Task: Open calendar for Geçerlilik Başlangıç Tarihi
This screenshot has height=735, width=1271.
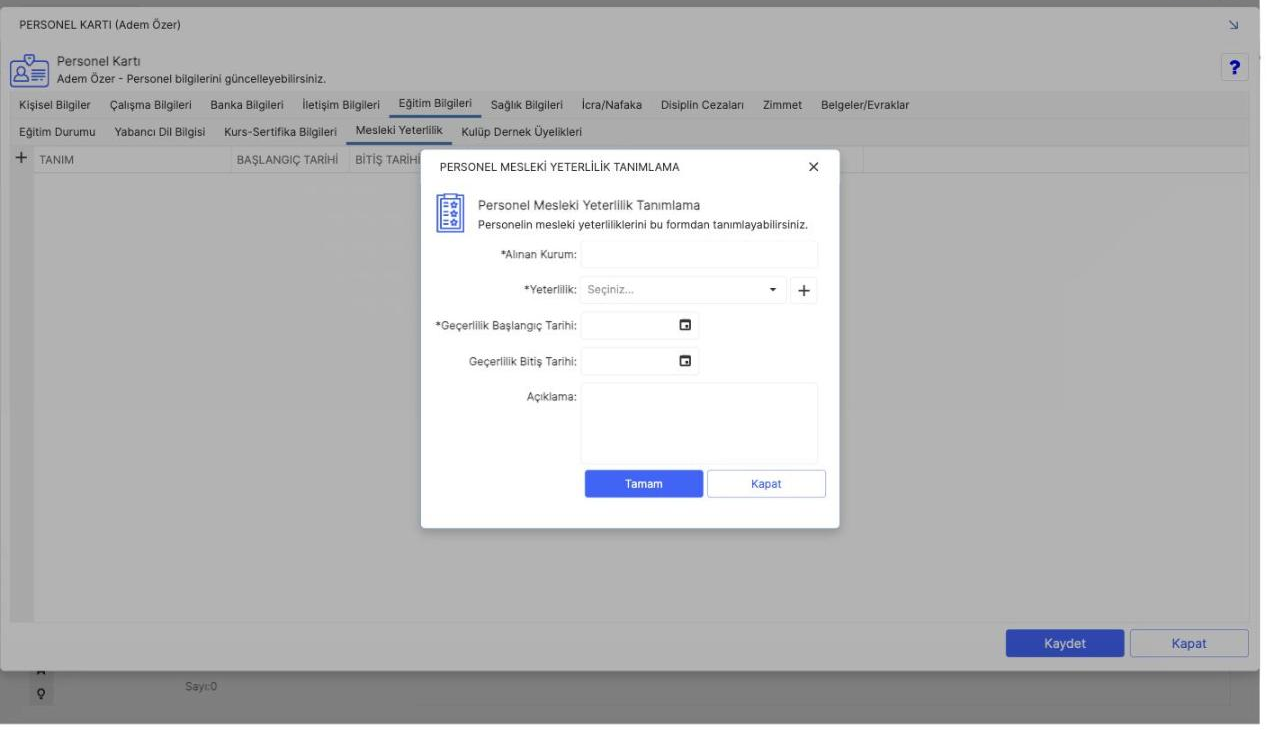Action: pos(685,325)
